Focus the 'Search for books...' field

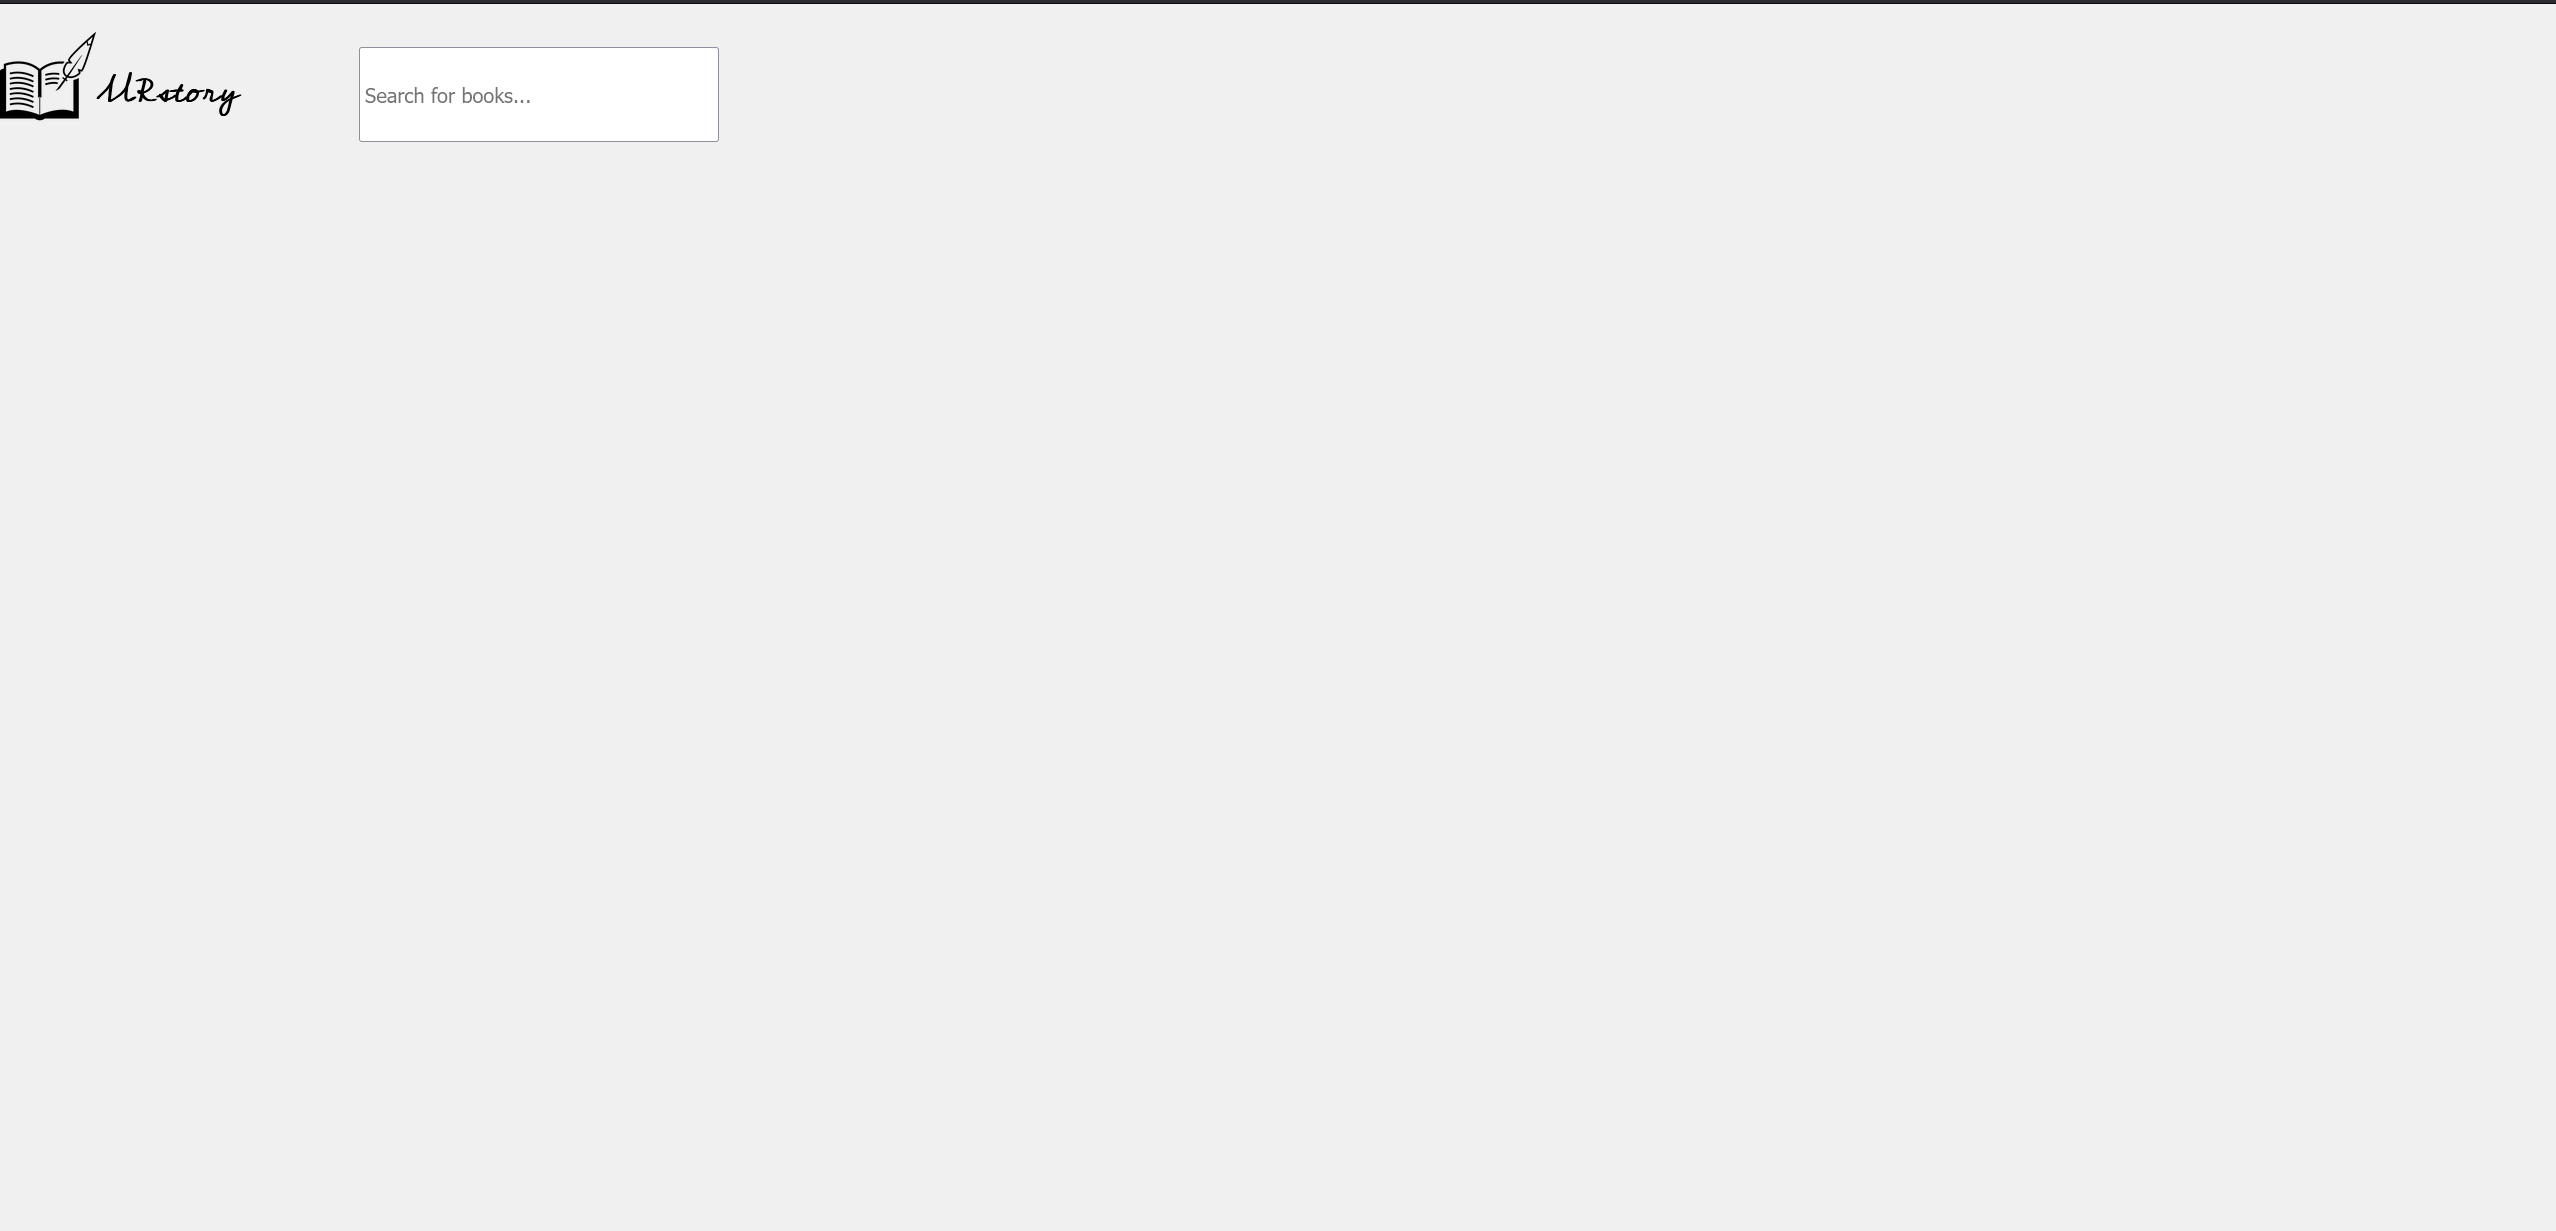click(x=539, y=94)
